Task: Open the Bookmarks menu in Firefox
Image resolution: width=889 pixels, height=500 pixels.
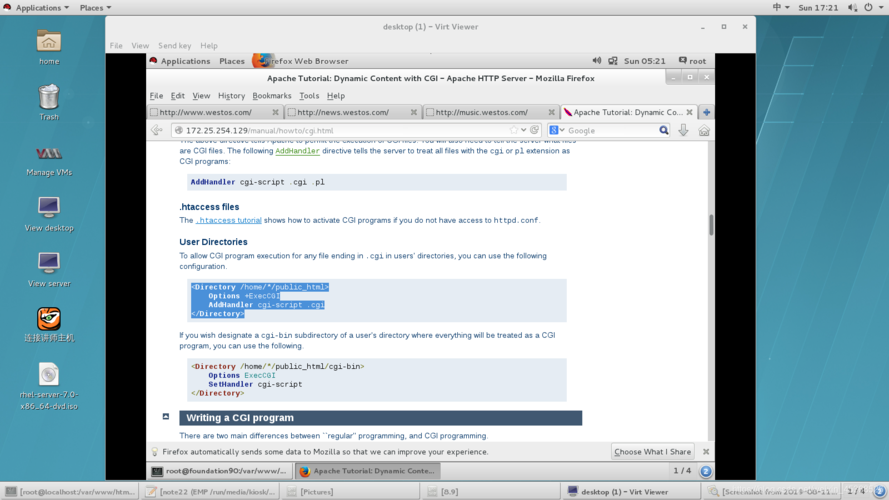Action: (x=271, y=96)
